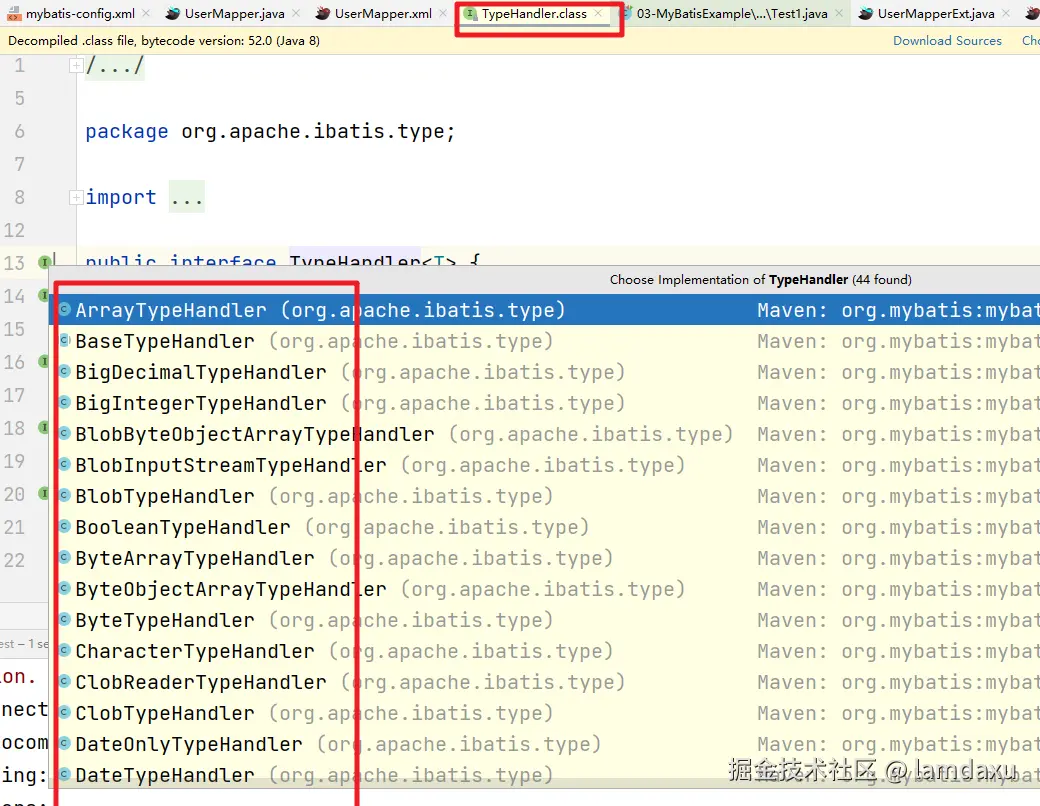The width and height of the screenshot is (1040, 806).
Task: Select BlobTypeHandler implementation
Action: click(545, 496)
